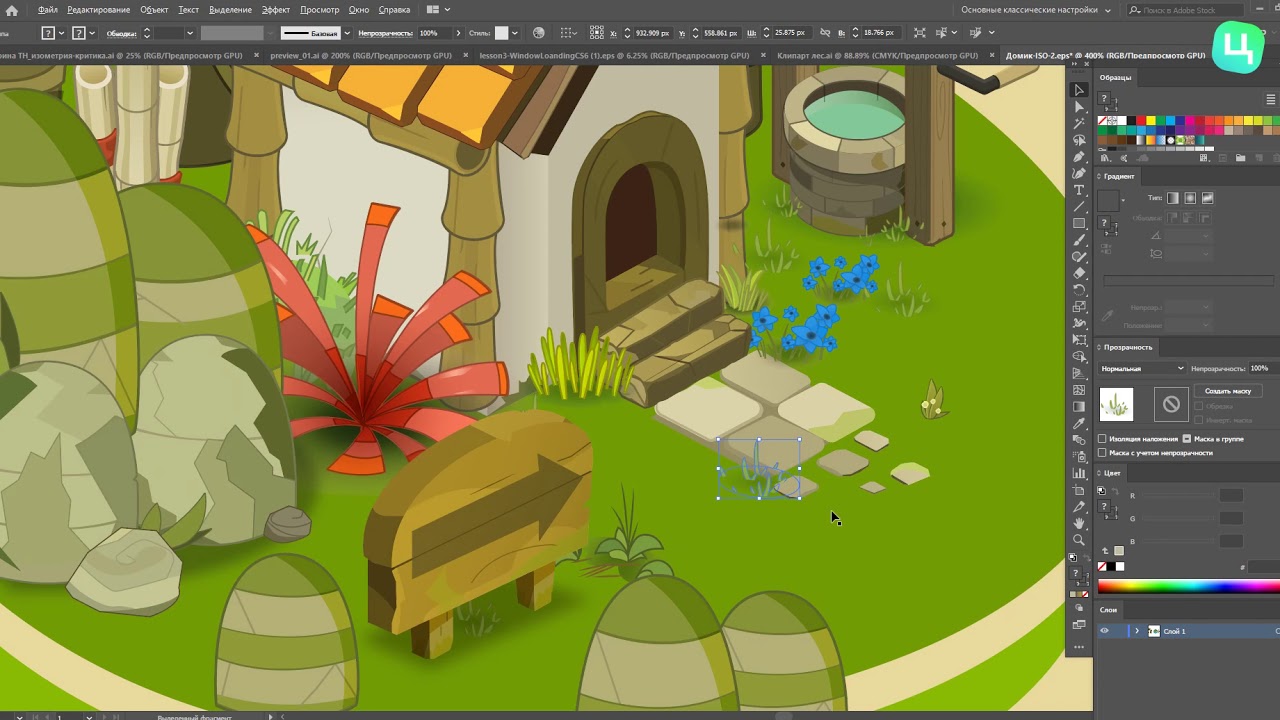Select the Pen tool

click(x=1079, y=157)
